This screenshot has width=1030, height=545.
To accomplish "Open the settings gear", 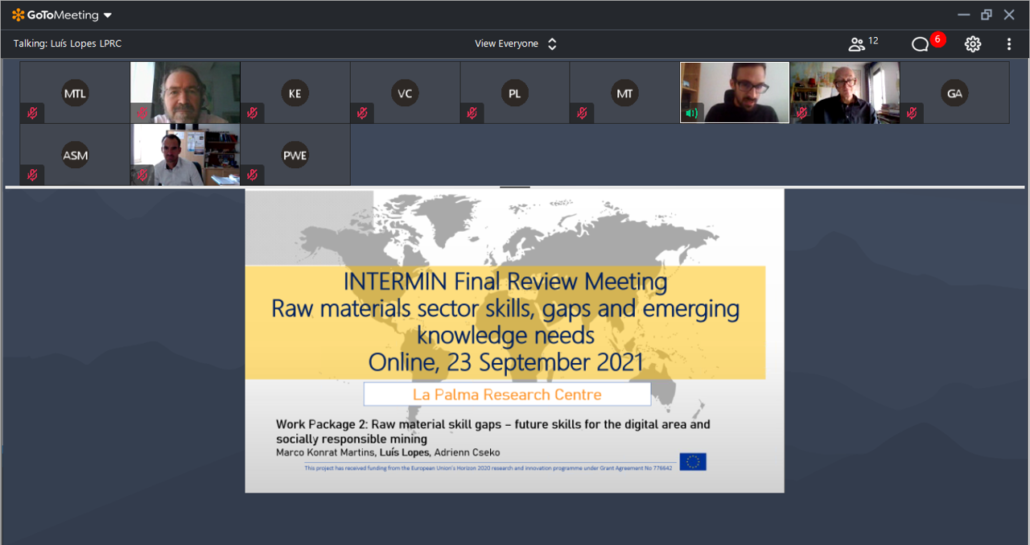I will [x=972, y=44].
